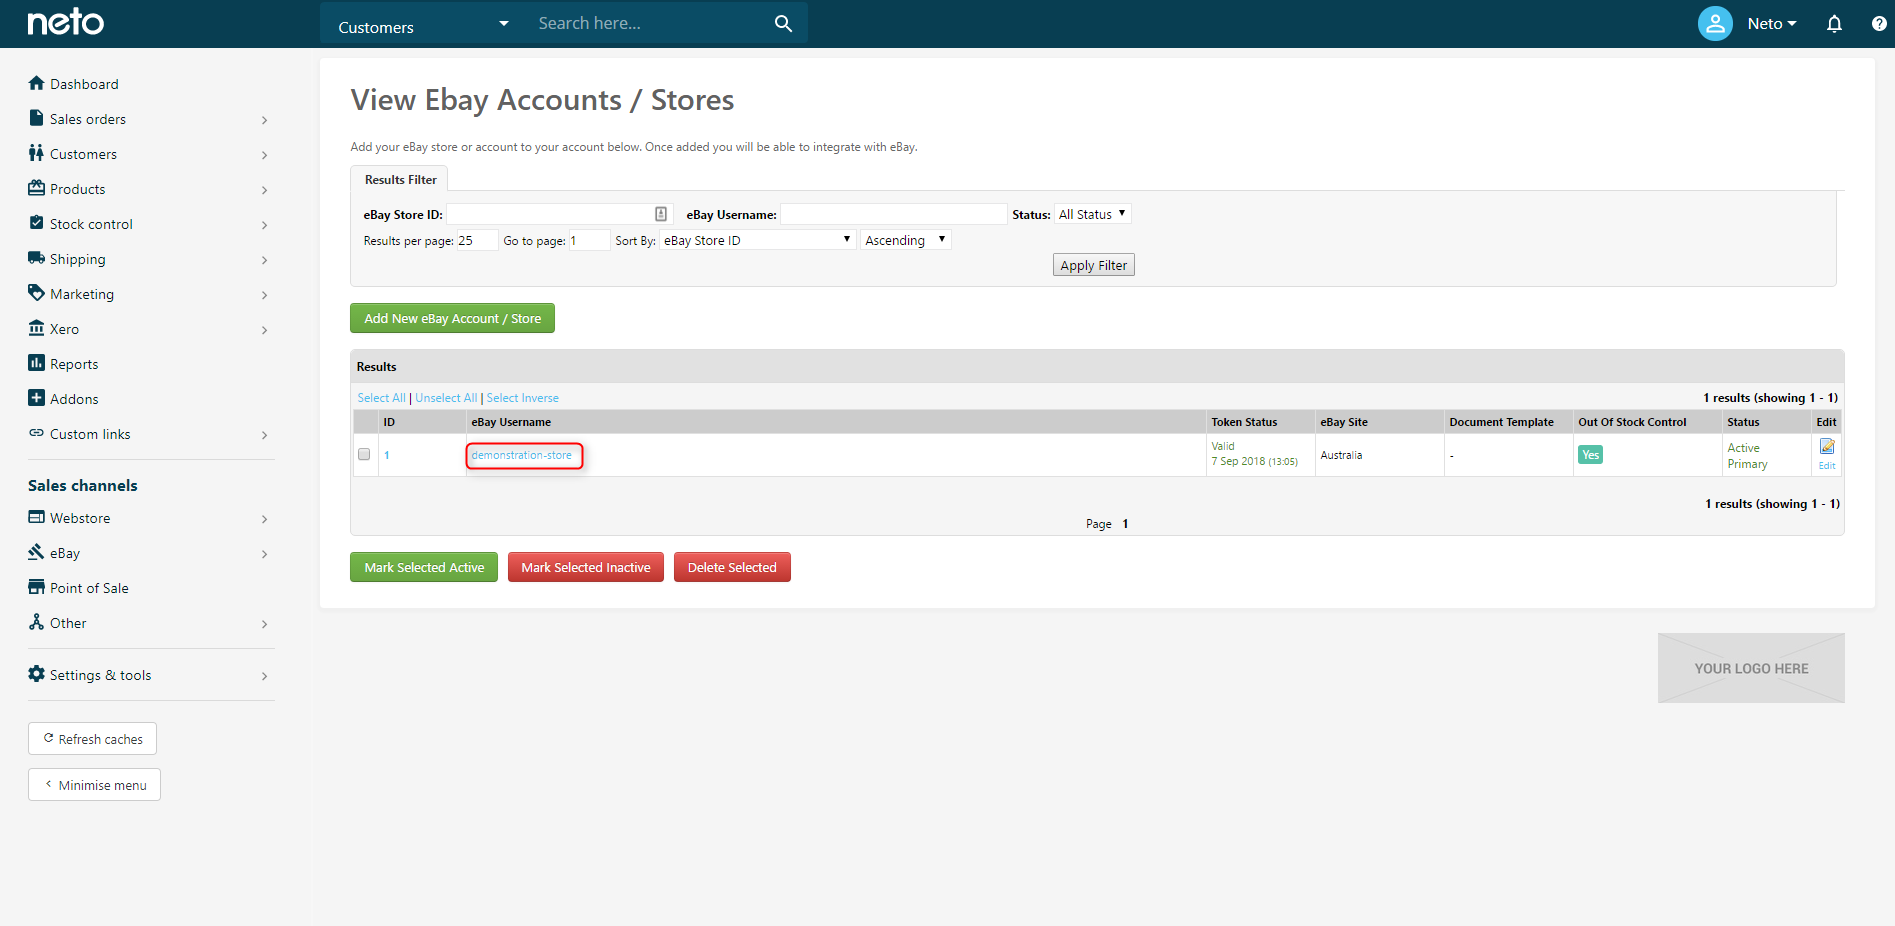Tick the checkbox for store ID 1
The height and width of the screenshot is (926, 1895).
364,454
